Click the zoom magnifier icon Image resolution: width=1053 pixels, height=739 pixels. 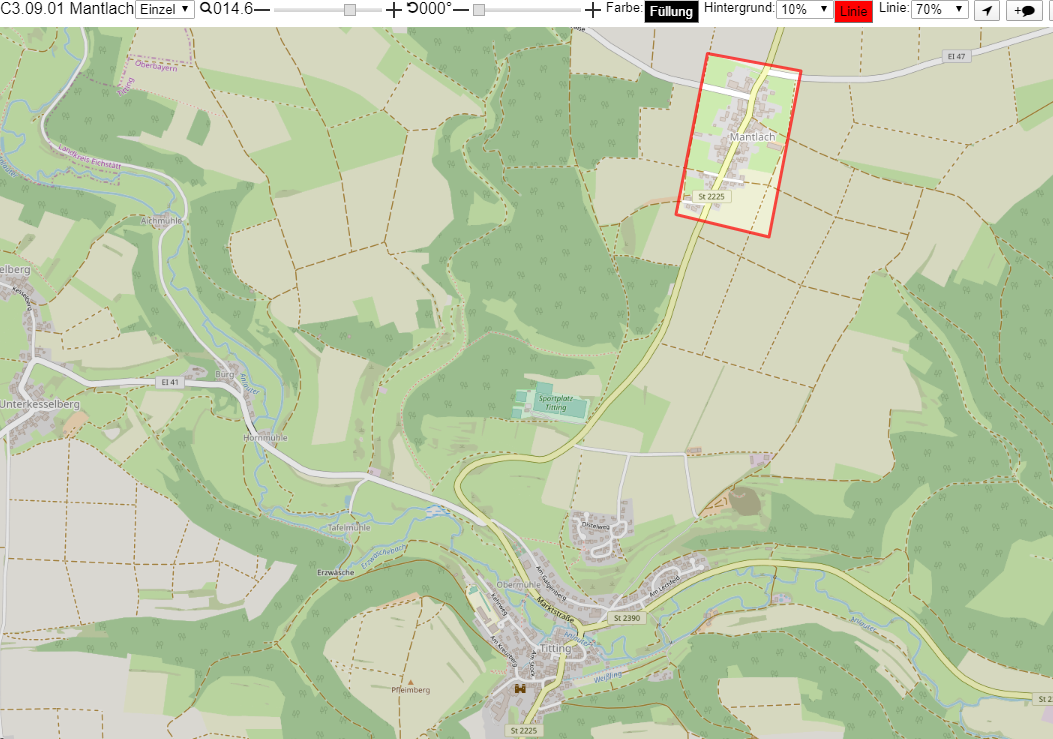coord(206,9)
